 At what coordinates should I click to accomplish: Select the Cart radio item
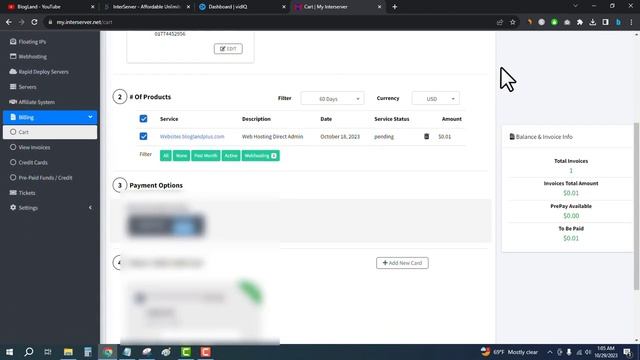13,132
